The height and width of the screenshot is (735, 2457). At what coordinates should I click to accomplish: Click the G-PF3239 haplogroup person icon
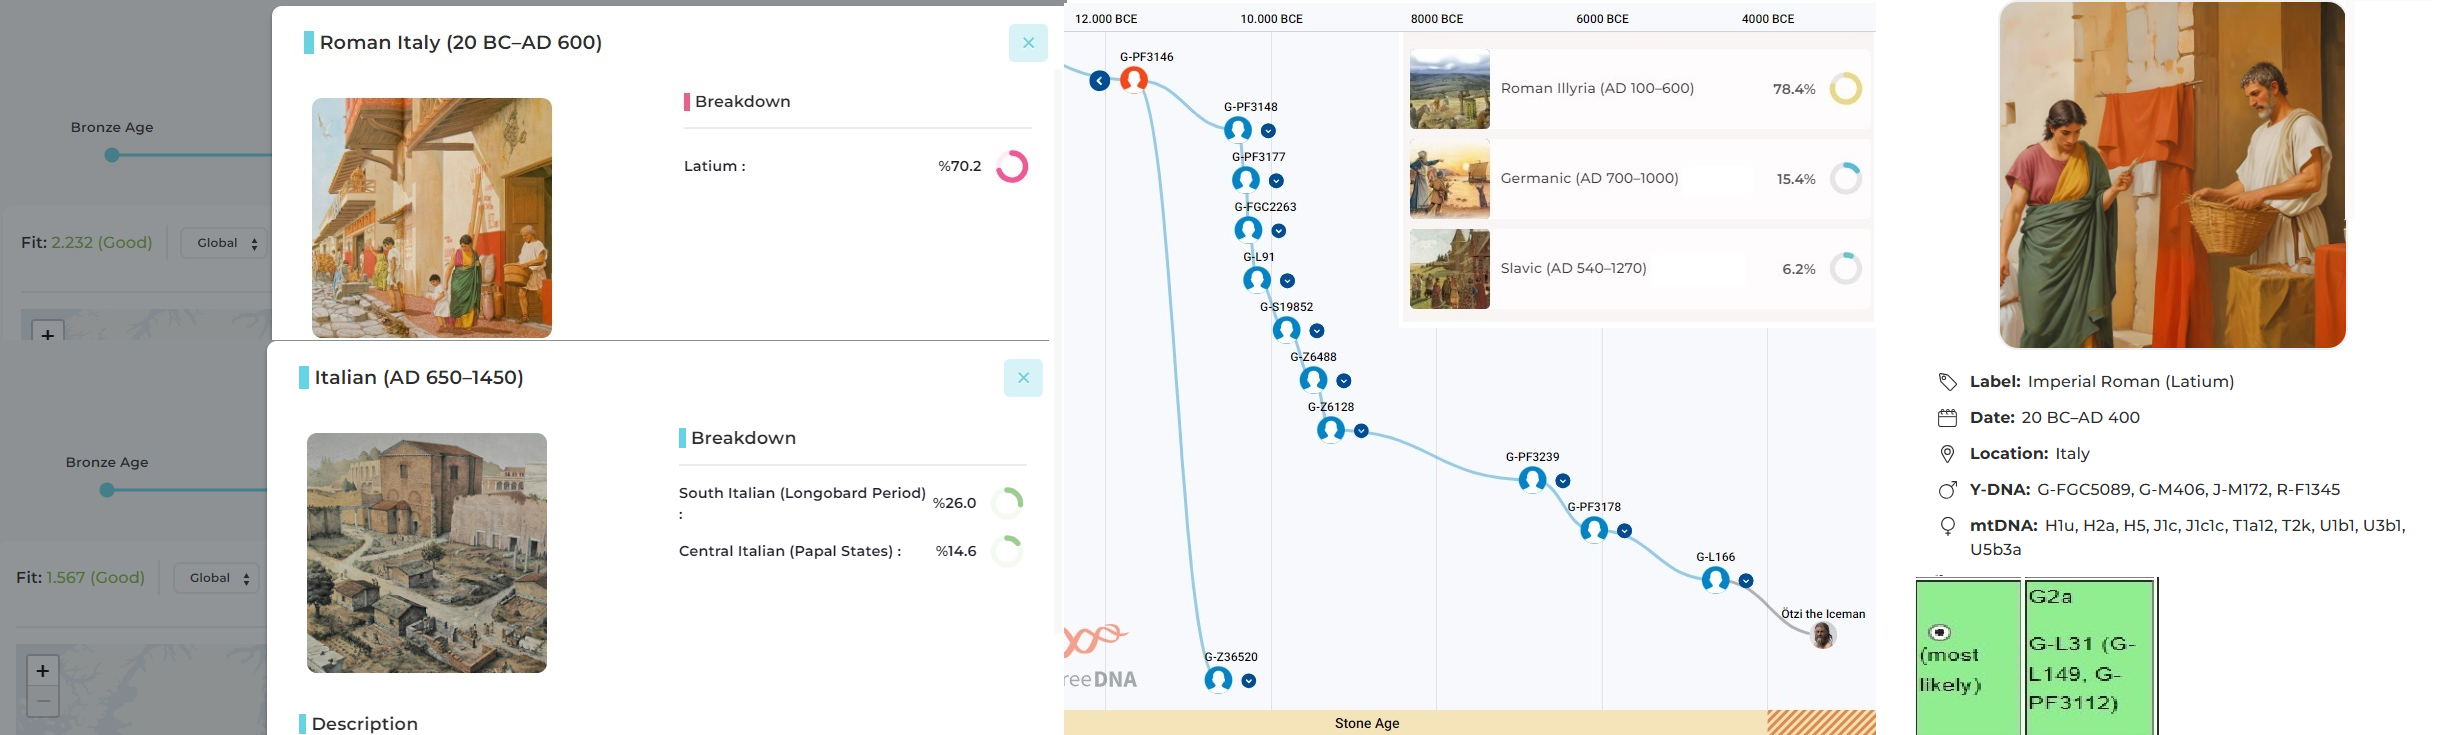(1533, 479)
